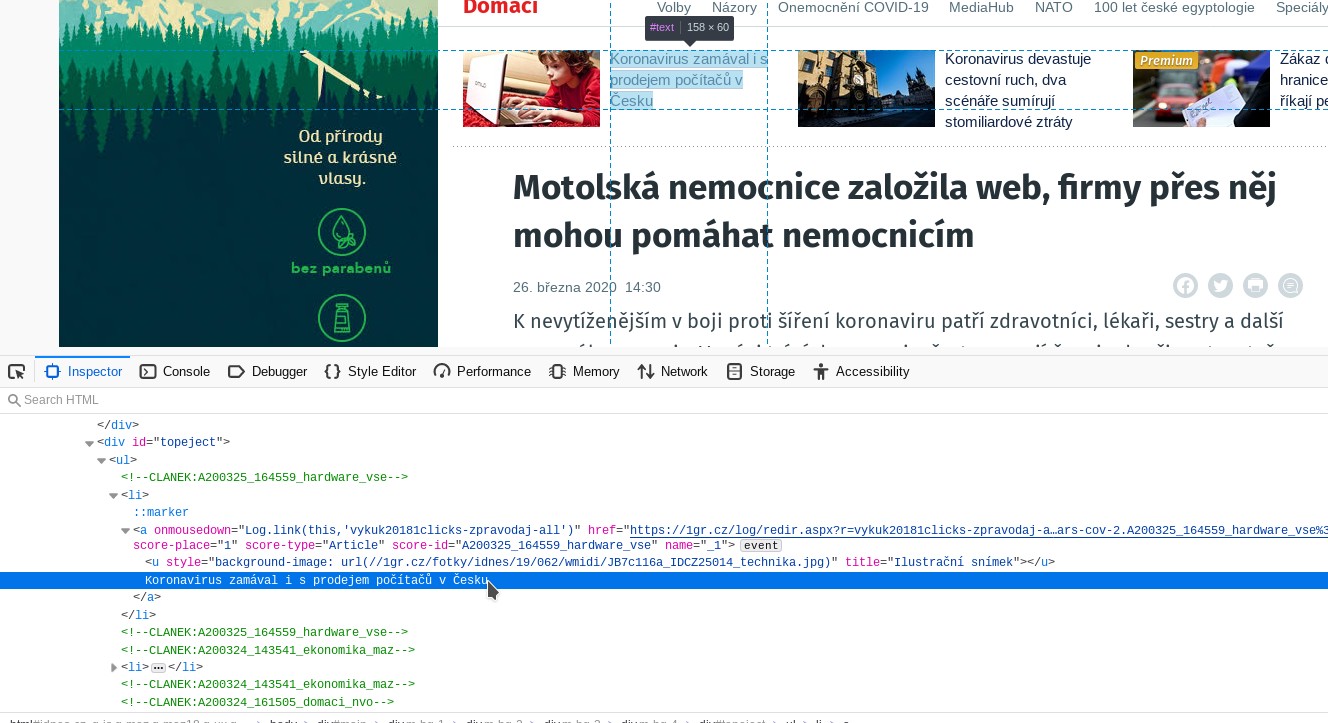Click the forest hair-care advertisement banner

[248, 173]
